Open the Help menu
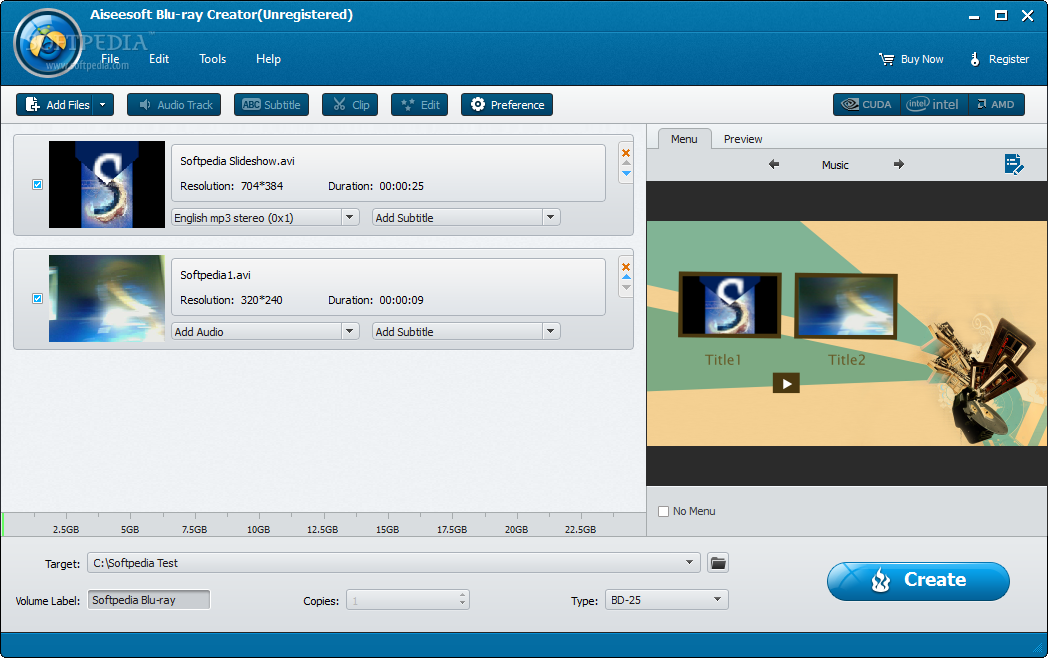1048x658 pixels. [x=268, y=59]
